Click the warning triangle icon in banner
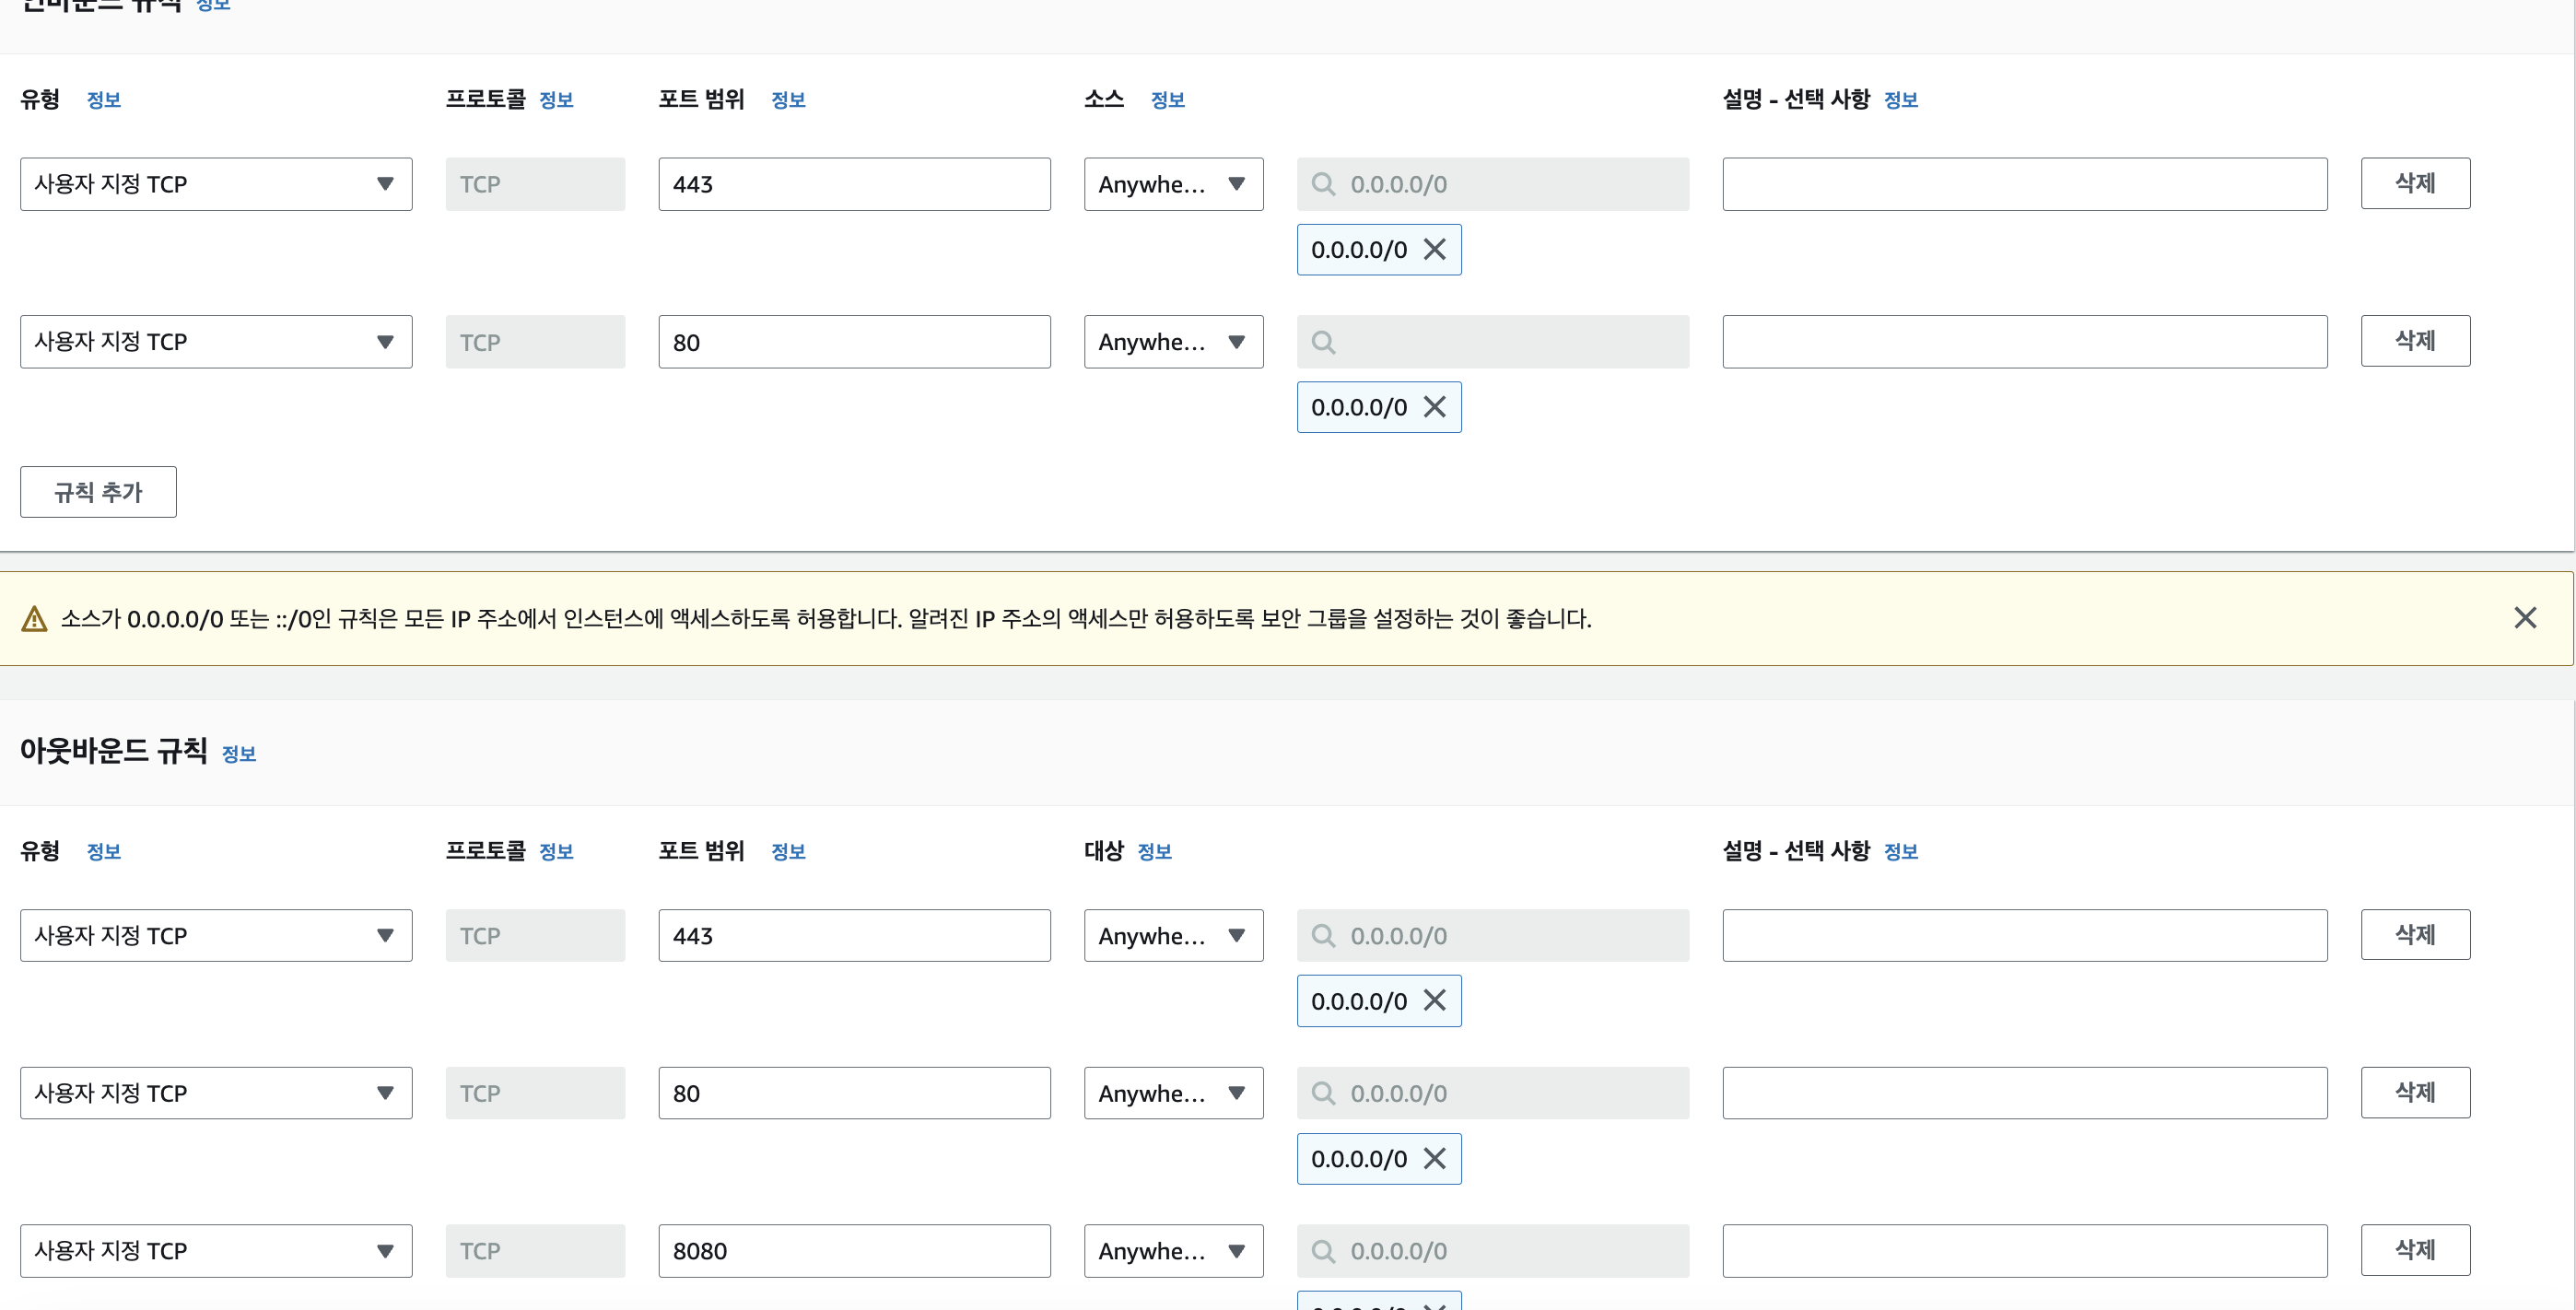The width and height of the screenshot is (2576, 1310). (34, 619)
